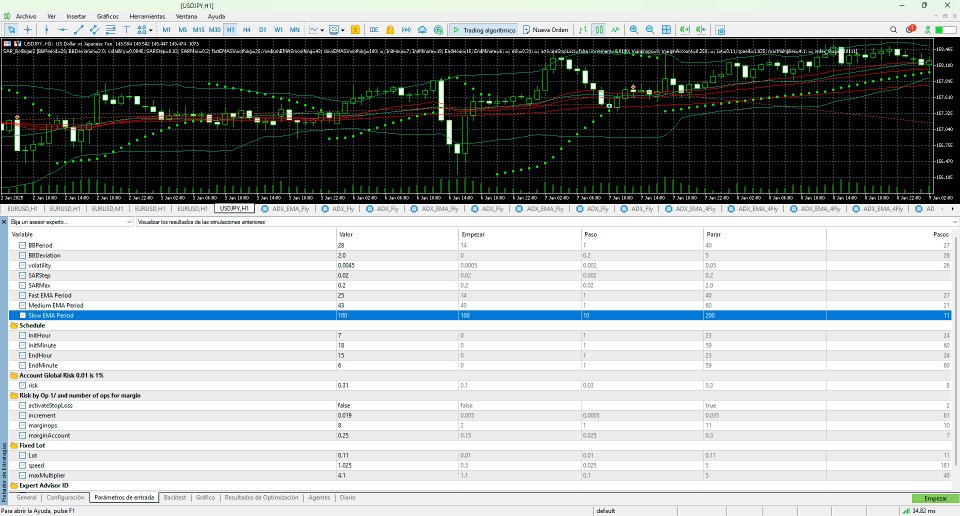Click the yellow lock market icon
Screen dimensions: 960x516
point(390,29)
